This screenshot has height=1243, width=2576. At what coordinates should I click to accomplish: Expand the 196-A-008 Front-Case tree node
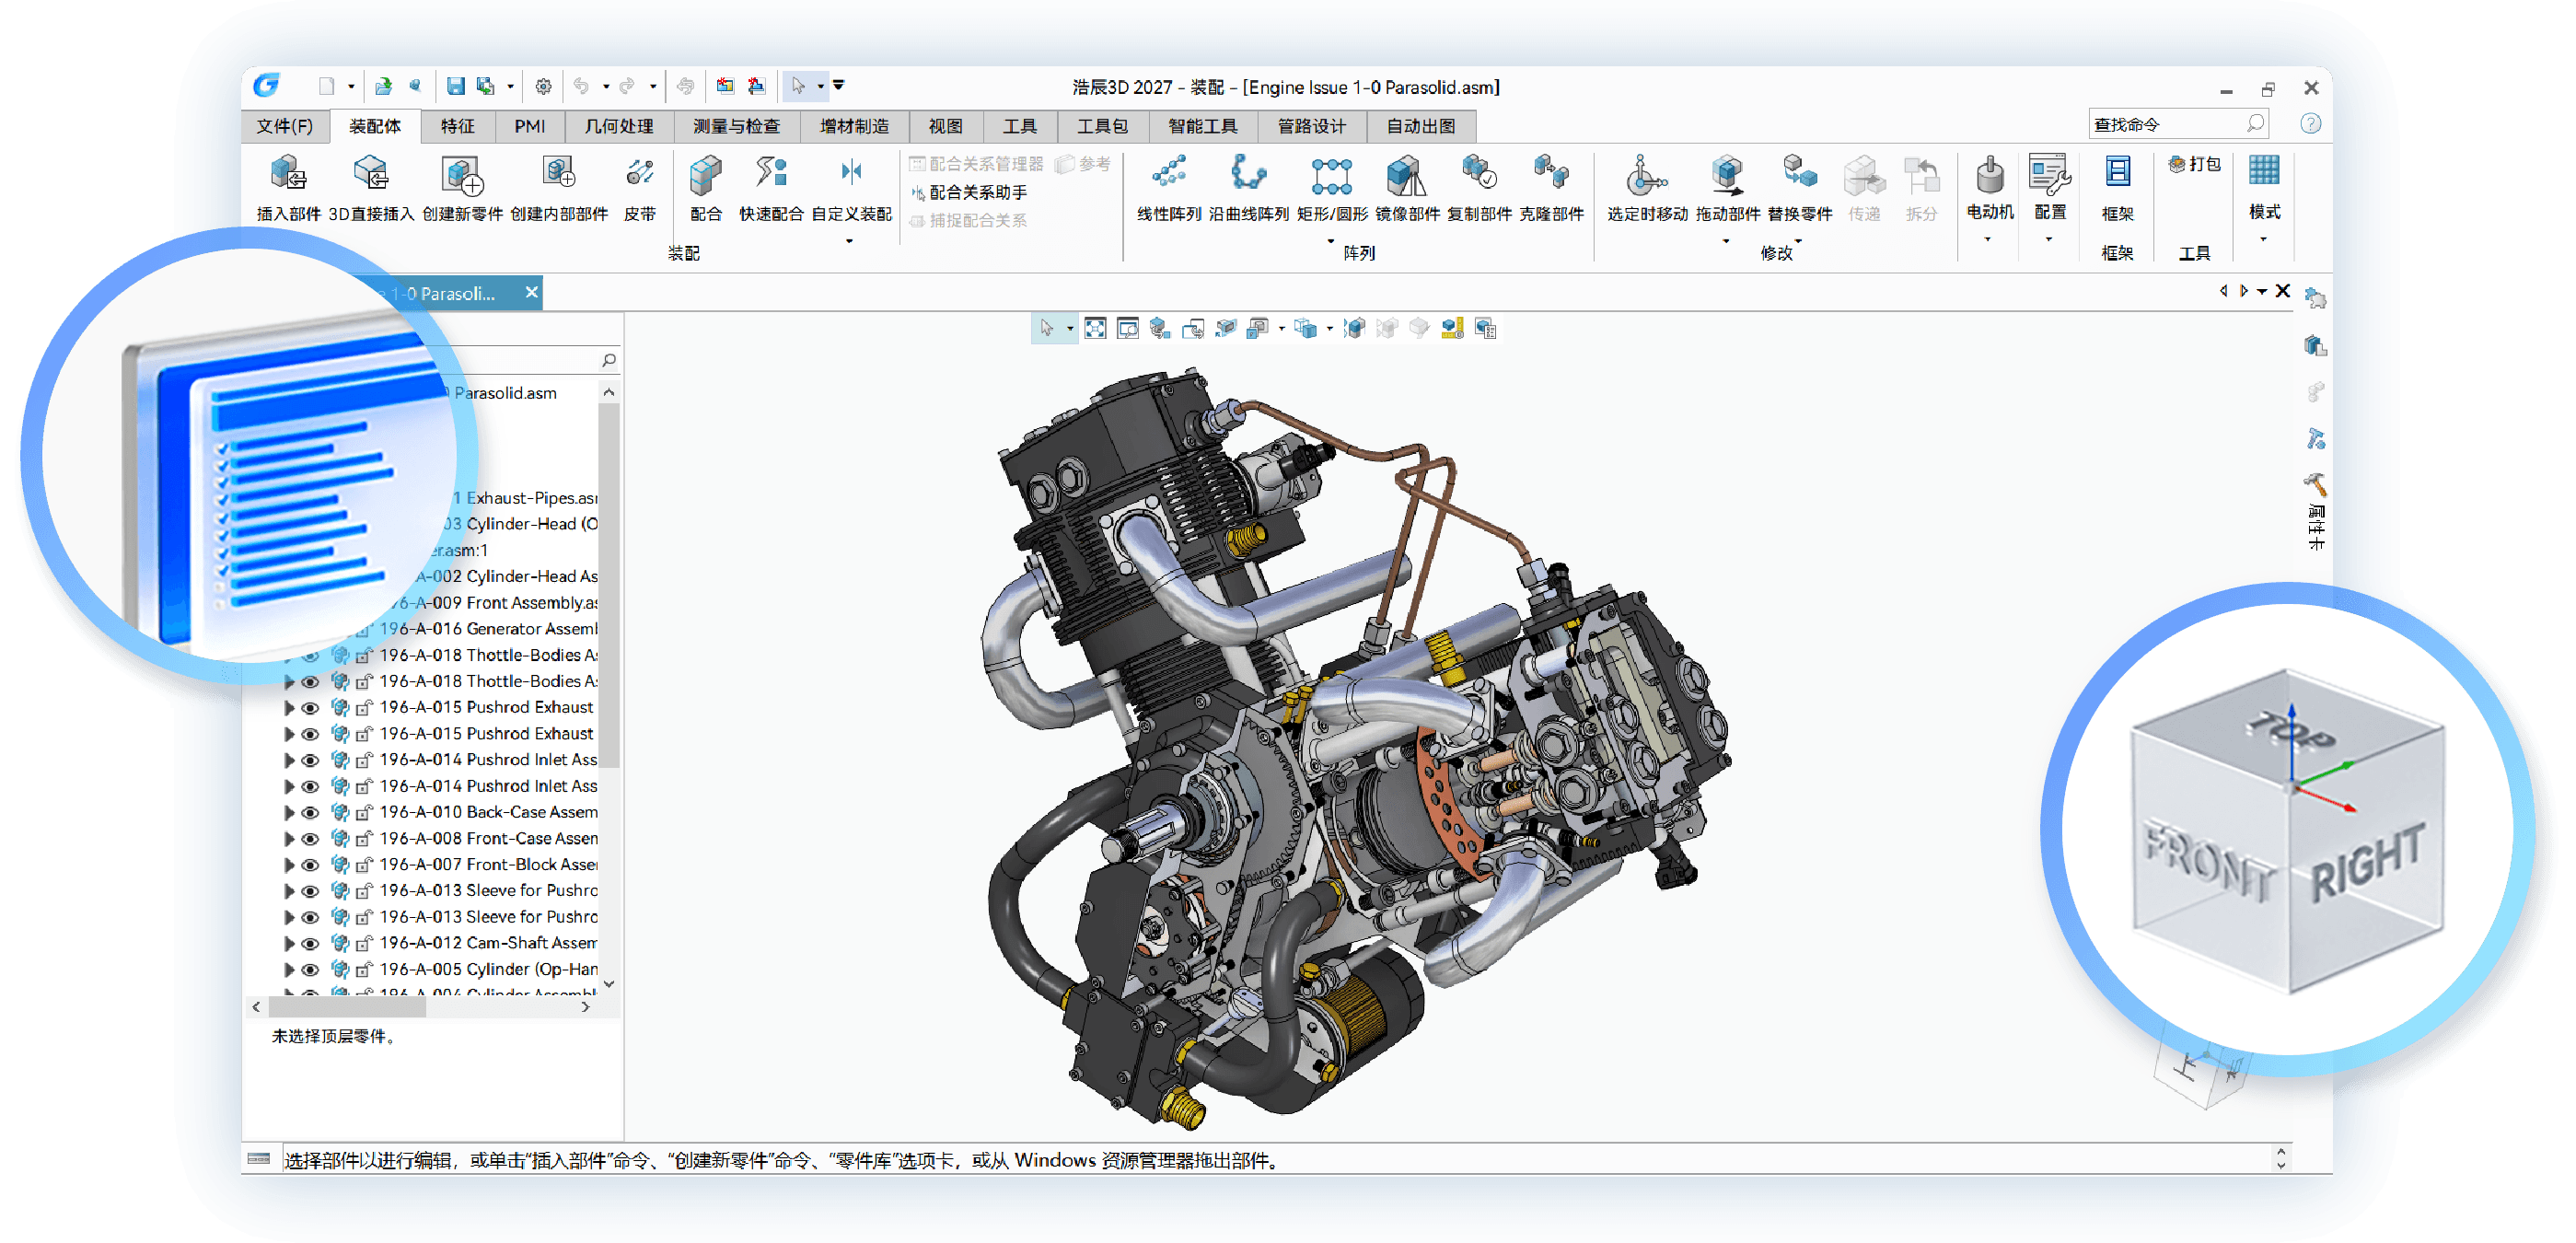pyautogui.click(x=289, y=838)
